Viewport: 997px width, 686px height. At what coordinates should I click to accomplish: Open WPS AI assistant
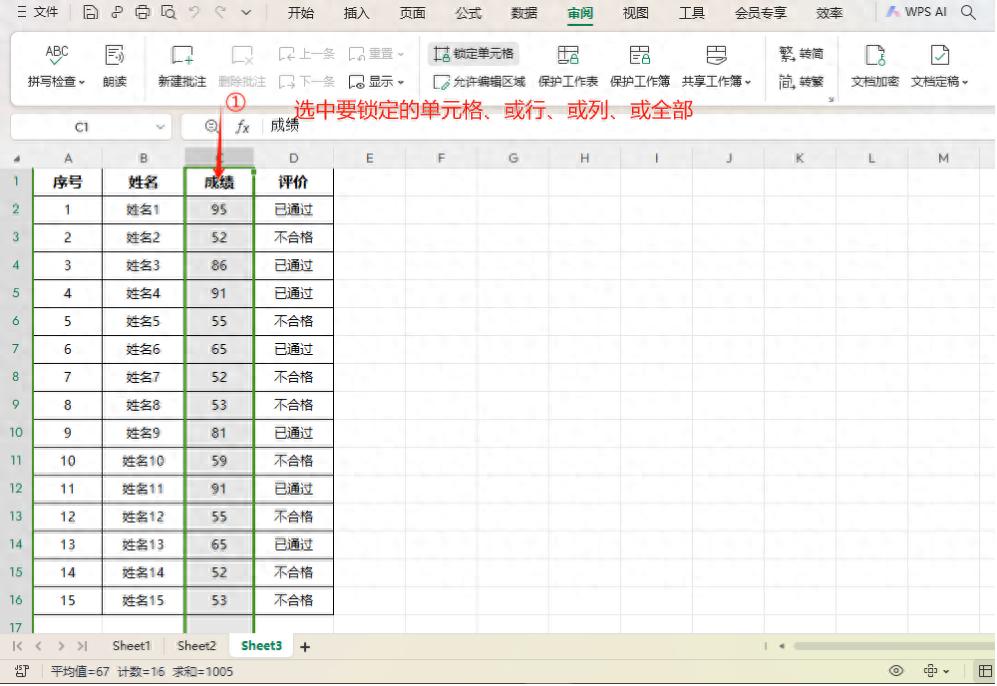(x=916, y=12)
